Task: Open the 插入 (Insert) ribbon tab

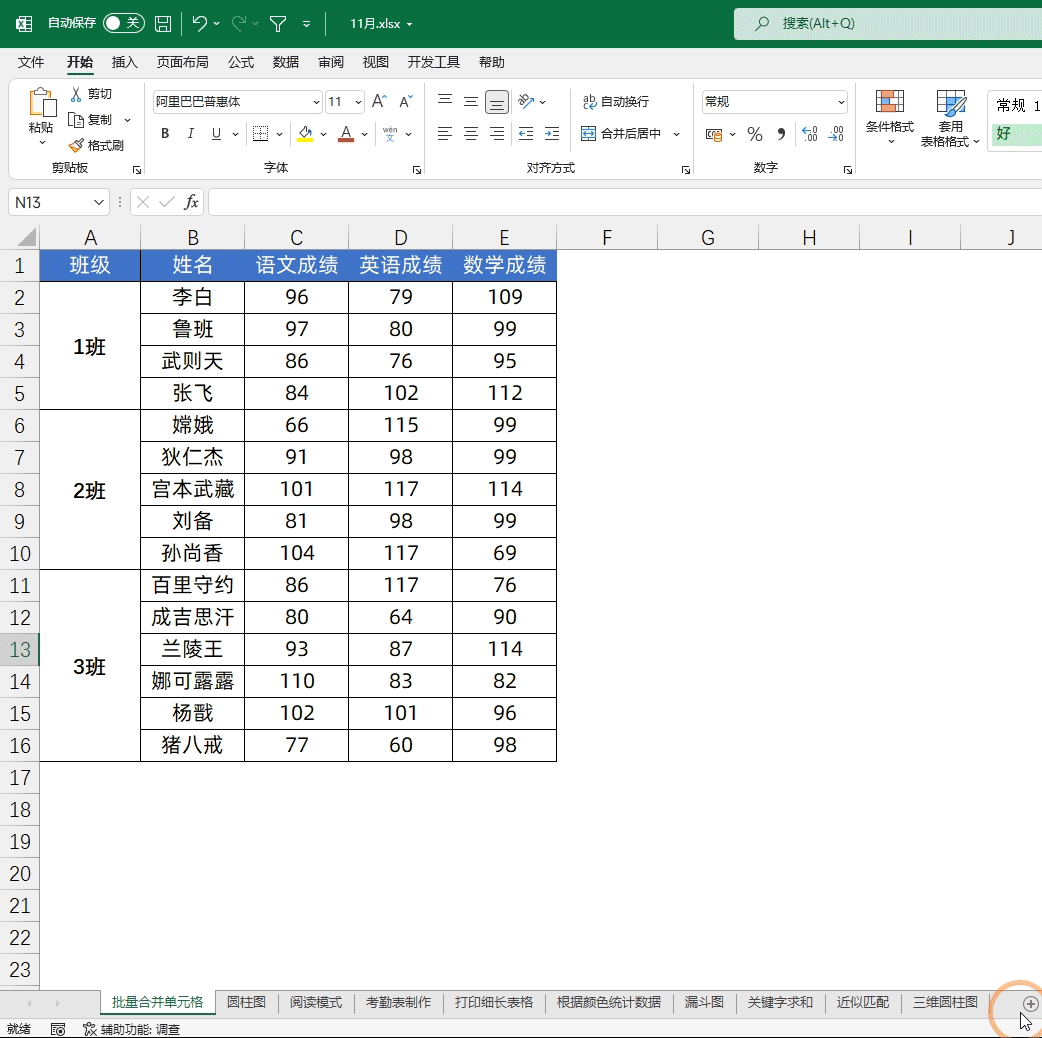Action: (125, 62)
